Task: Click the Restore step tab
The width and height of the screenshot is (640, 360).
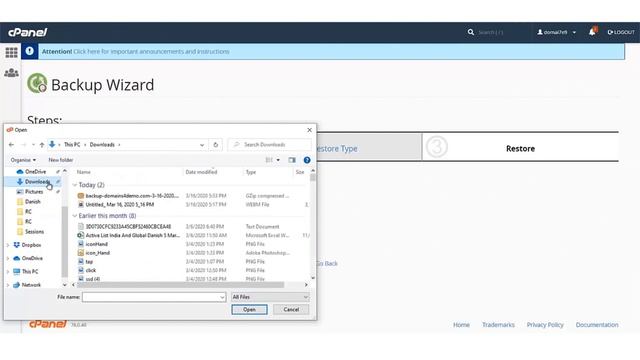Action: 520,147
